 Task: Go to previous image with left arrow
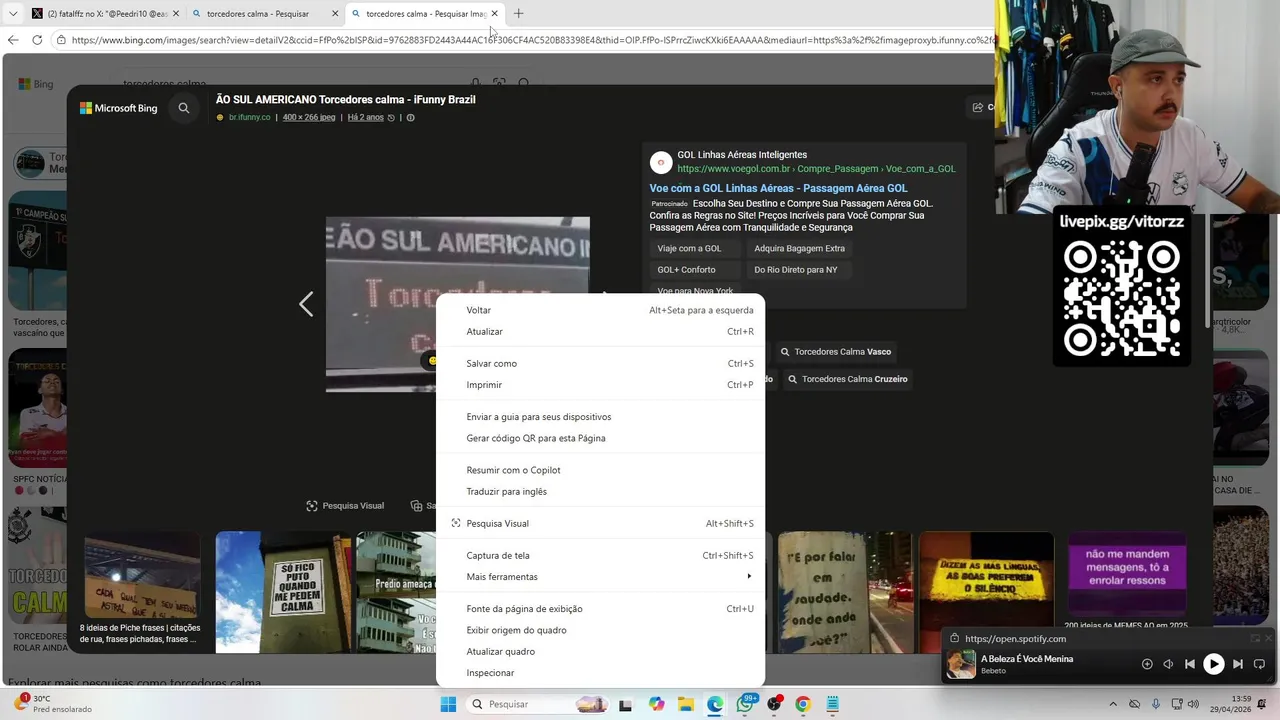(x=306, y=304)
